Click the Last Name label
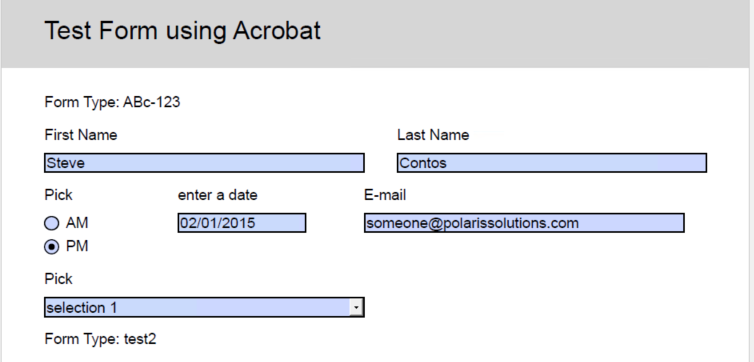Viewport: 754px width, 362px height. 433,135
